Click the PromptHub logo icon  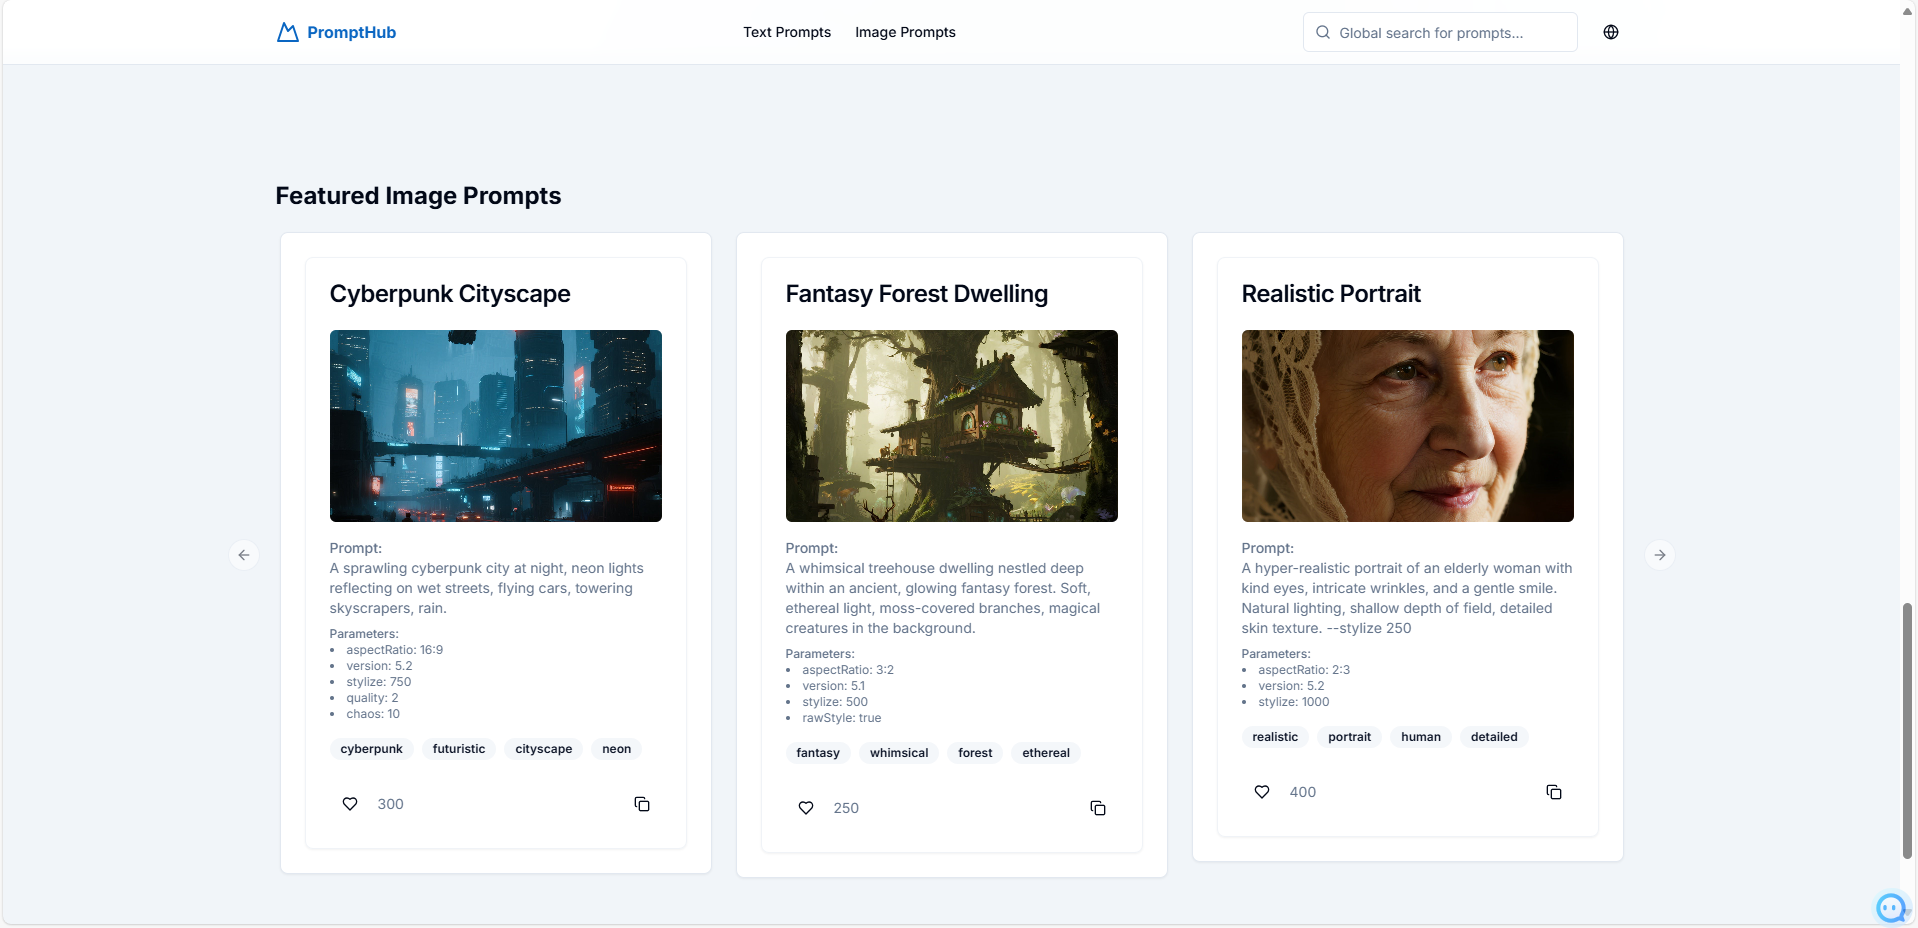click(288, 32)
